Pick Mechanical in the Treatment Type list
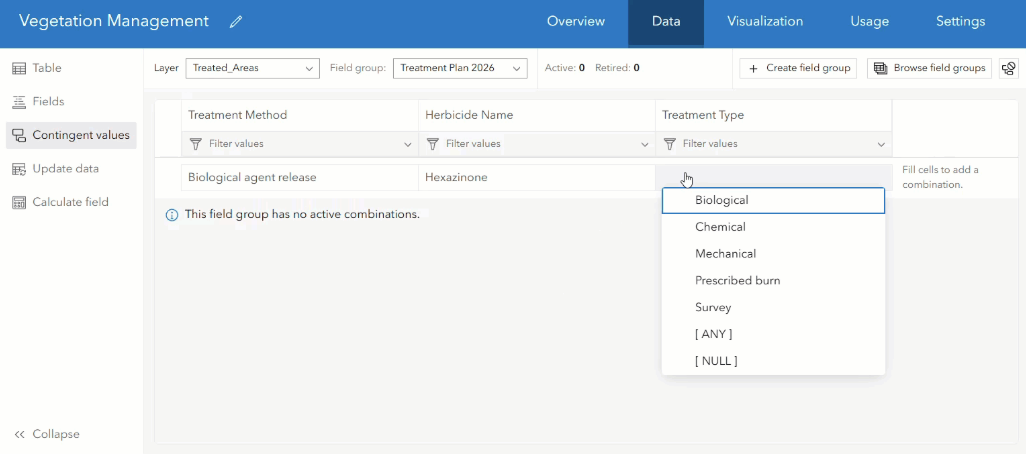 point(773,254)
